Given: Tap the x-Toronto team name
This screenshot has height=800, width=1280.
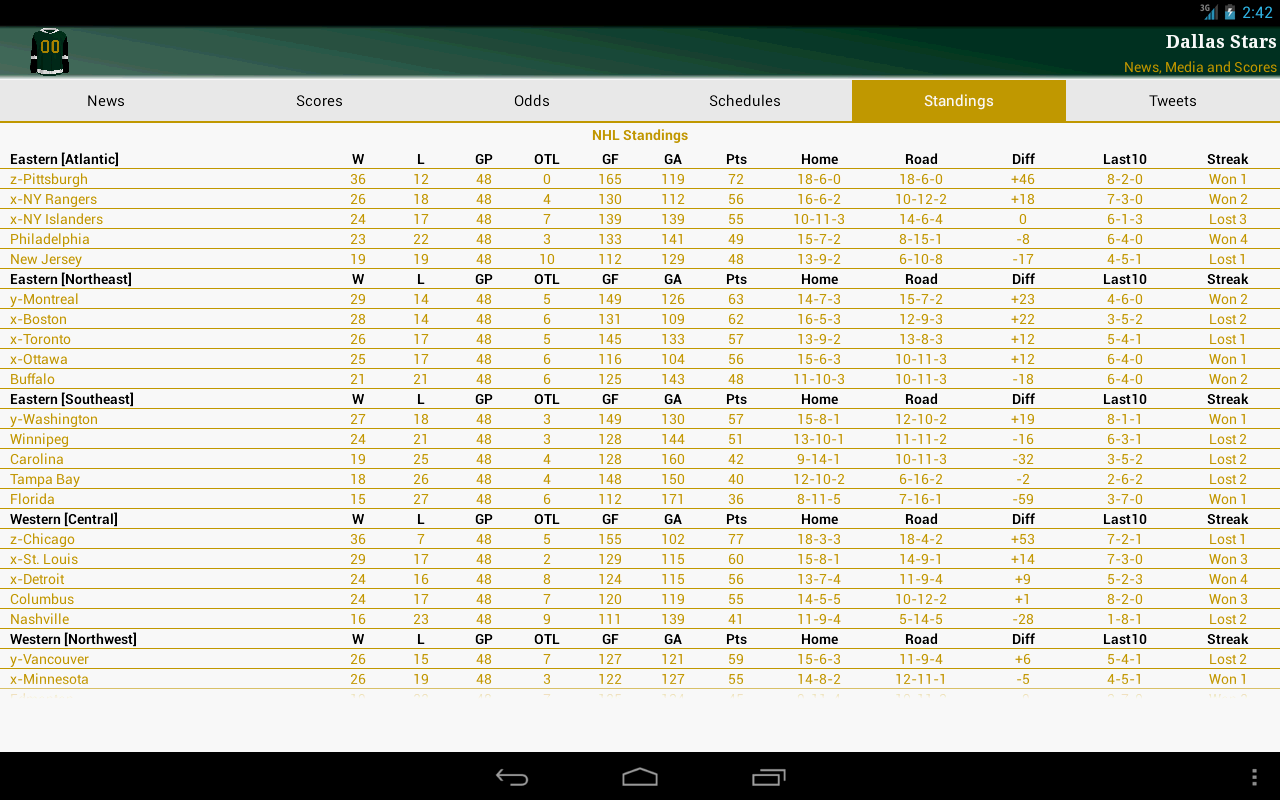Looking at the screenshot, I should 41,339.
